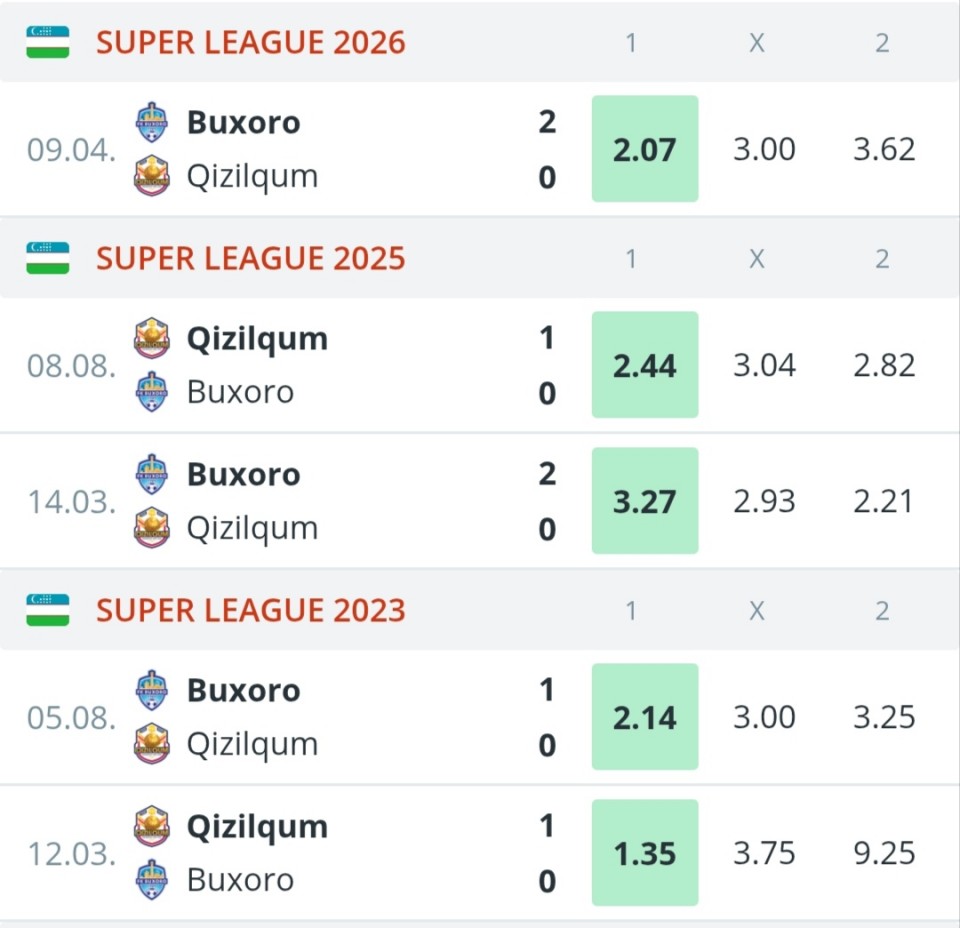
Task: Click Qizilqum's crest in the 09.04. match
Action: [x=152, y=176]
